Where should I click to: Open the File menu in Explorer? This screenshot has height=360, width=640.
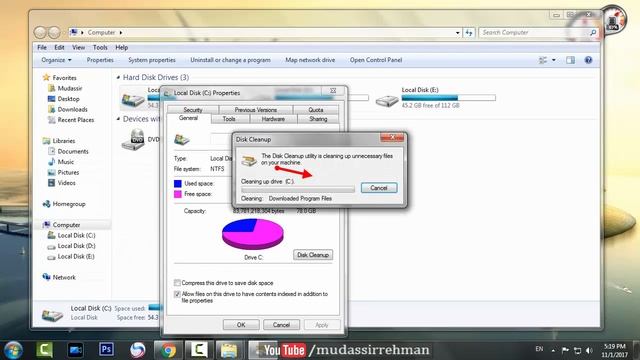pos(42,47)
